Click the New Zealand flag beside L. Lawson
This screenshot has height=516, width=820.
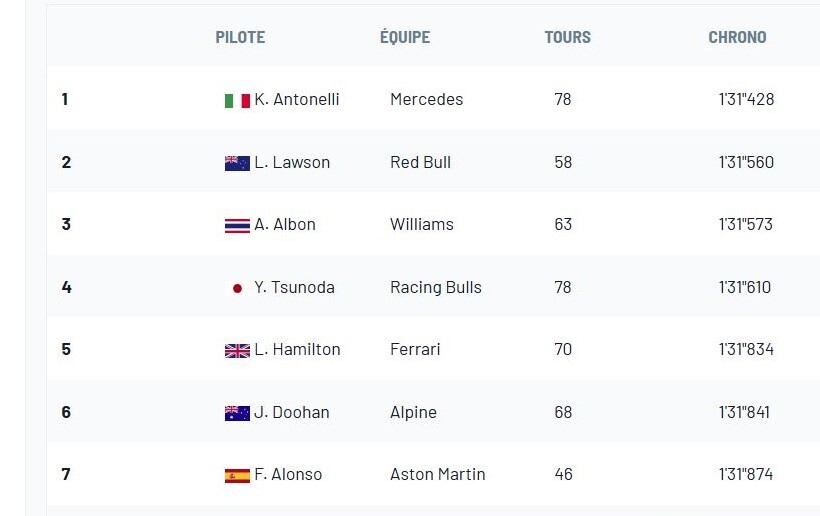pyautogui.click(x=237, y=163)
